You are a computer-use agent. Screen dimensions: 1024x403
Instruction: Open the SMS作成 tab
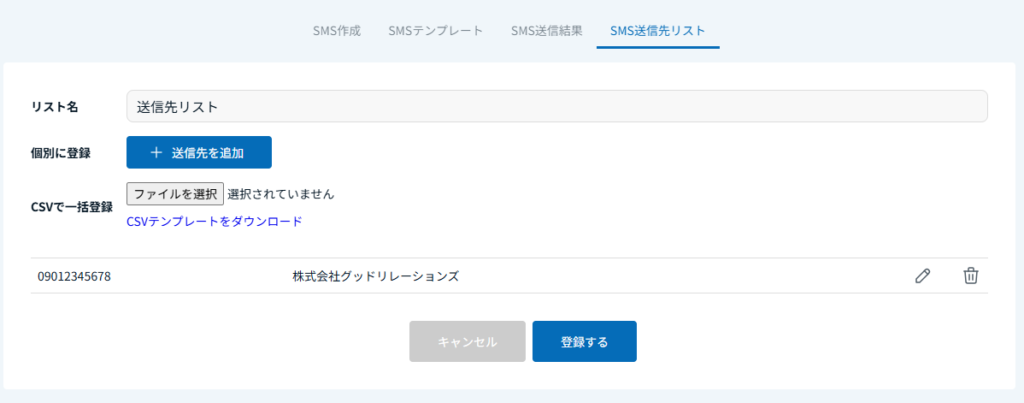pyautogui.click(x=337, y=30)
